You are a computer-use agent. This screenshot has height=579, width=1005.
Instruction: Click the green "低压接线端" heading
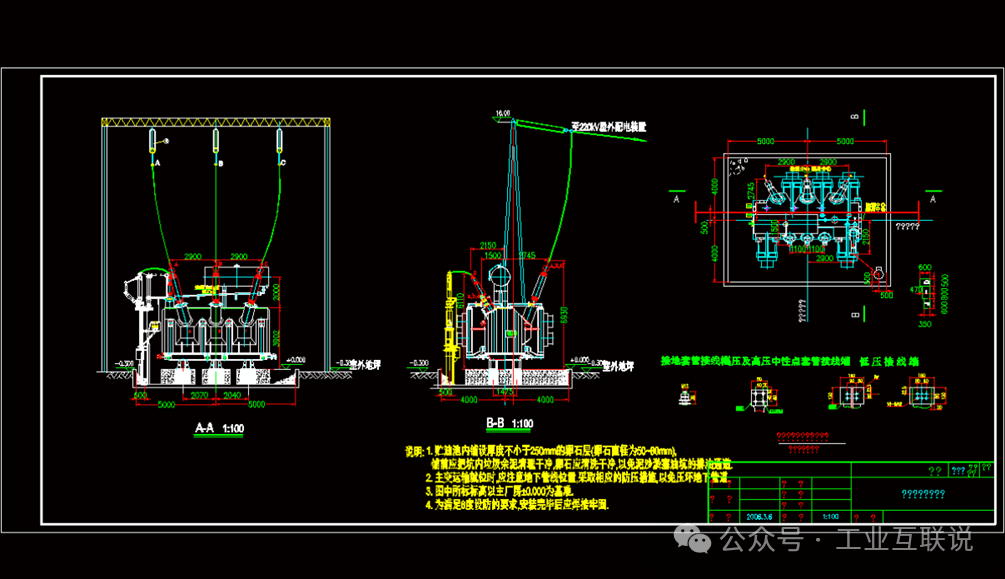pyautogui.click(x=889, y=362)
